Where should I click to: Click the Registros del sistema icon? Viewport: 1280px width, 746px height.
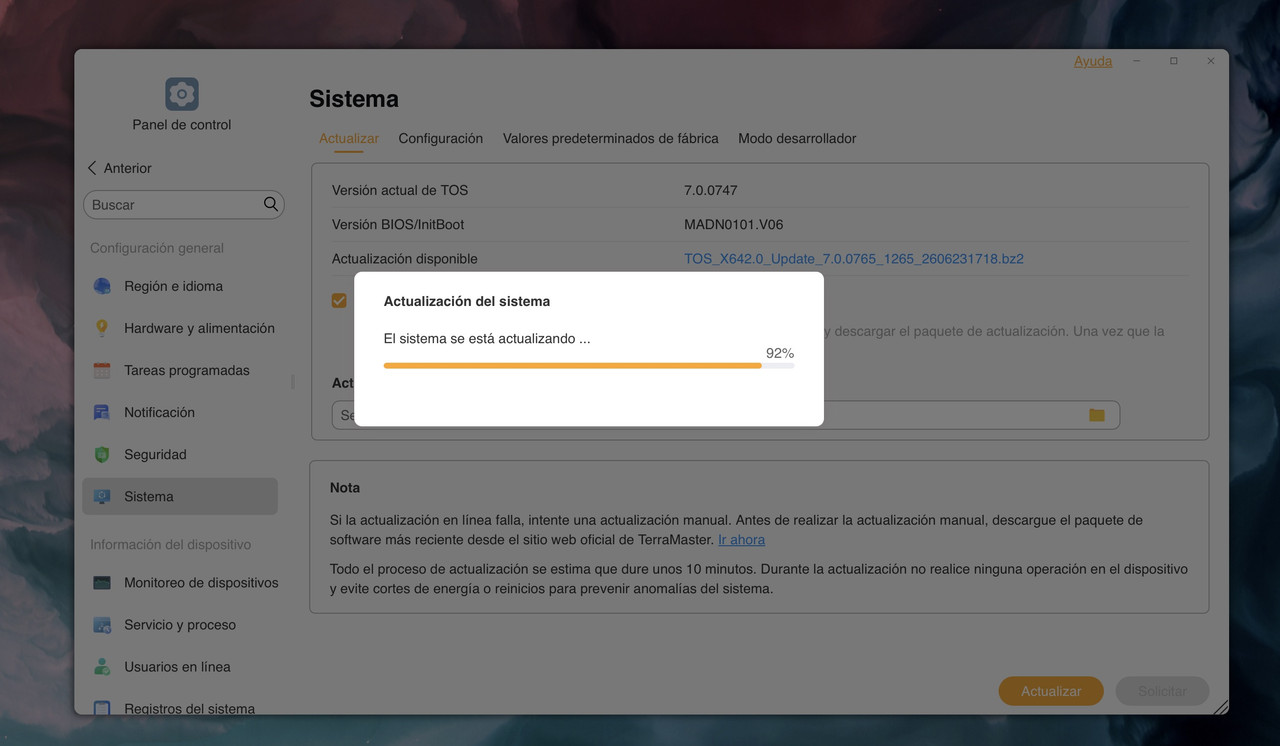[102, 708]
